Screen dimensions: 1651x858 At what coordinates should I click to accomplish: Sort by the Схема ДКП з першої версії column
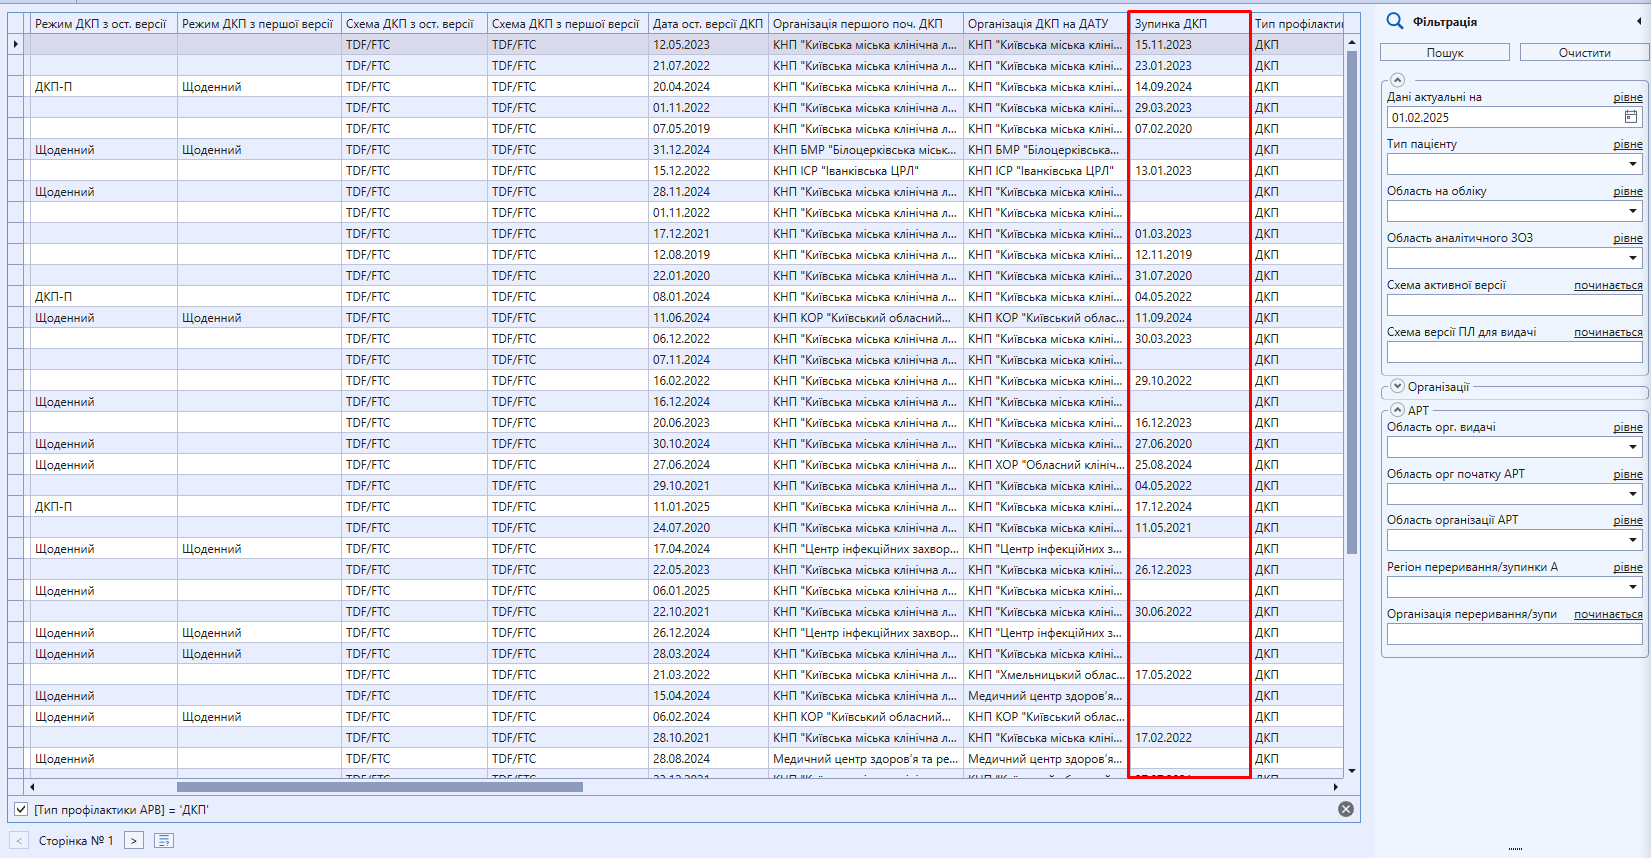tap(568, 23)
